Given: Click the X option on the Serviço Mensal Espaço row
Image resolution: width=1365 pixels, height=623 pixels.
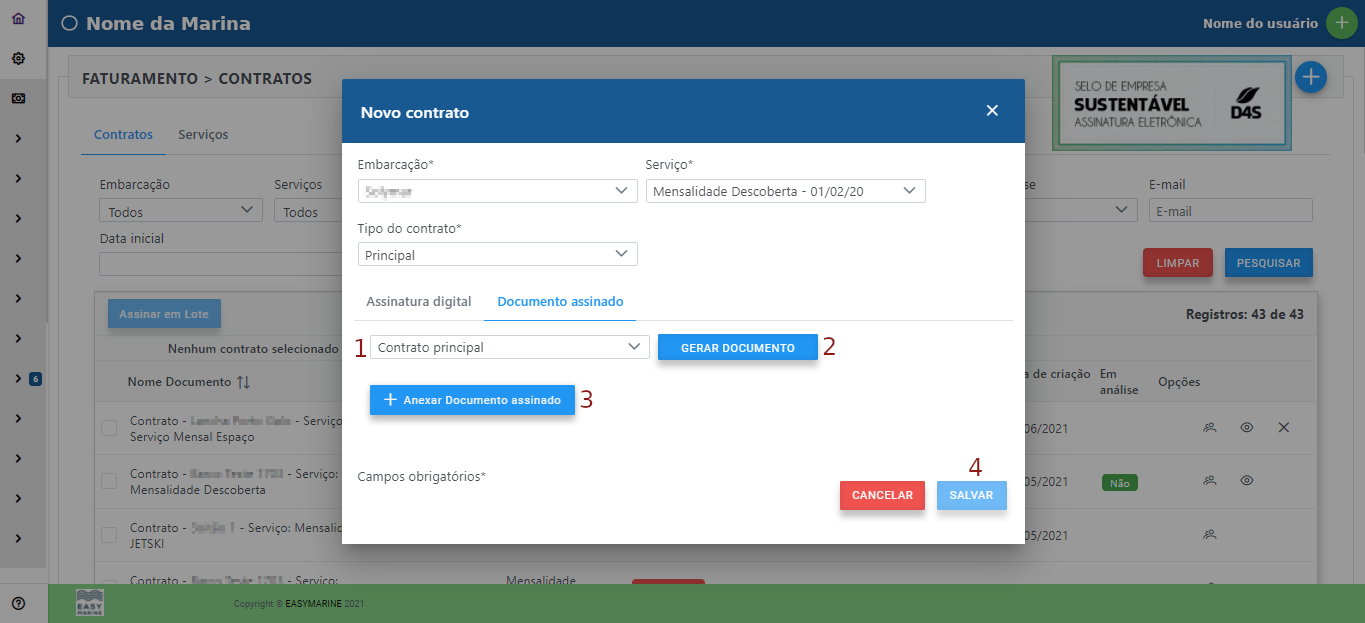Looking at the screenshot, I should point(1283,427).
